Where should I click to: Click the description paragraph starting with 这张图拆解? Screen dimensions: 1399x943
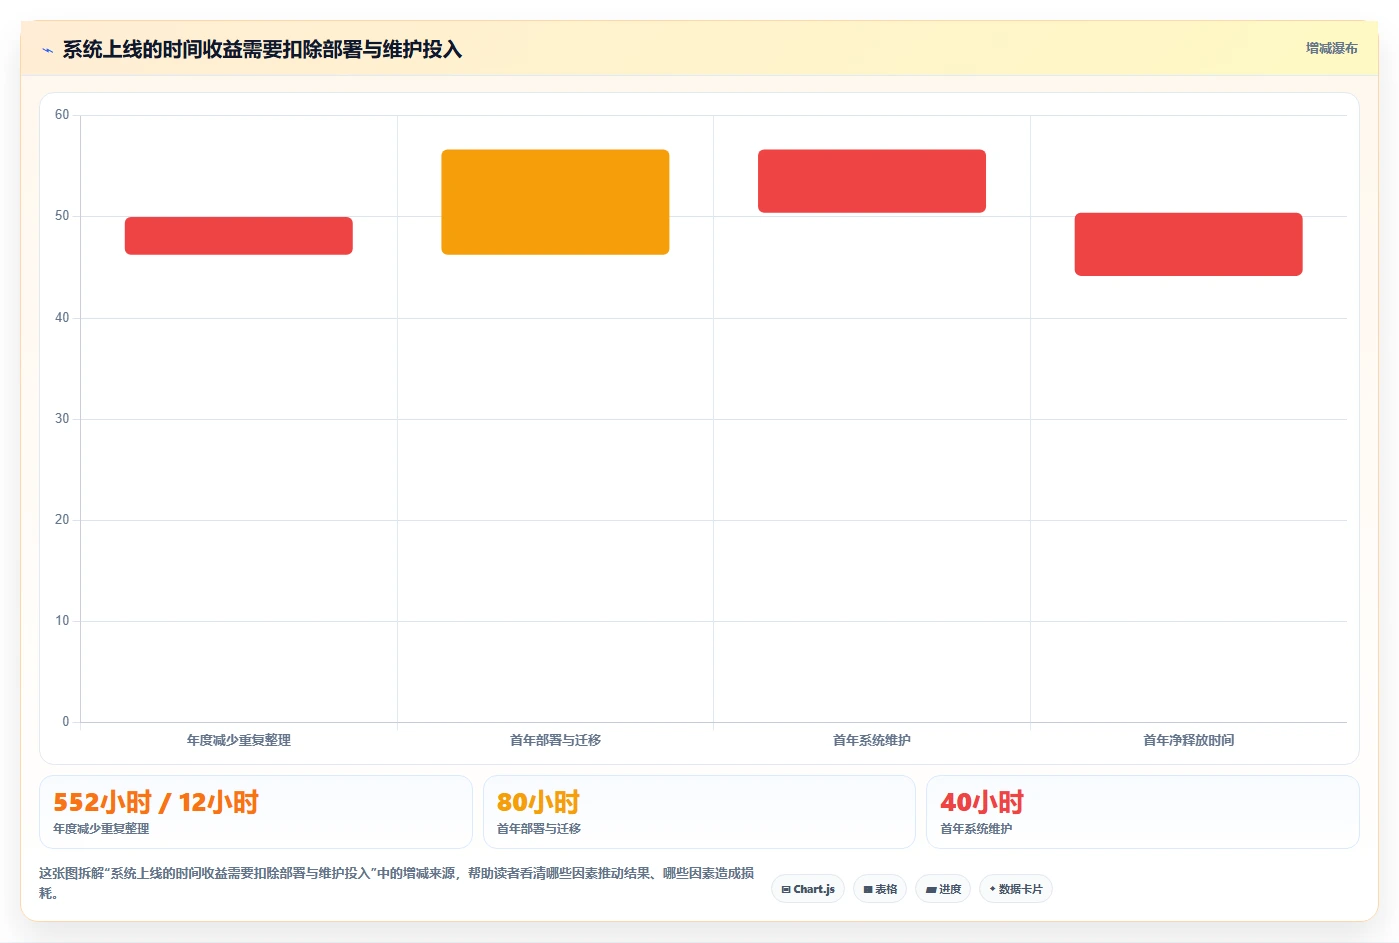click(x=397, y=883)
